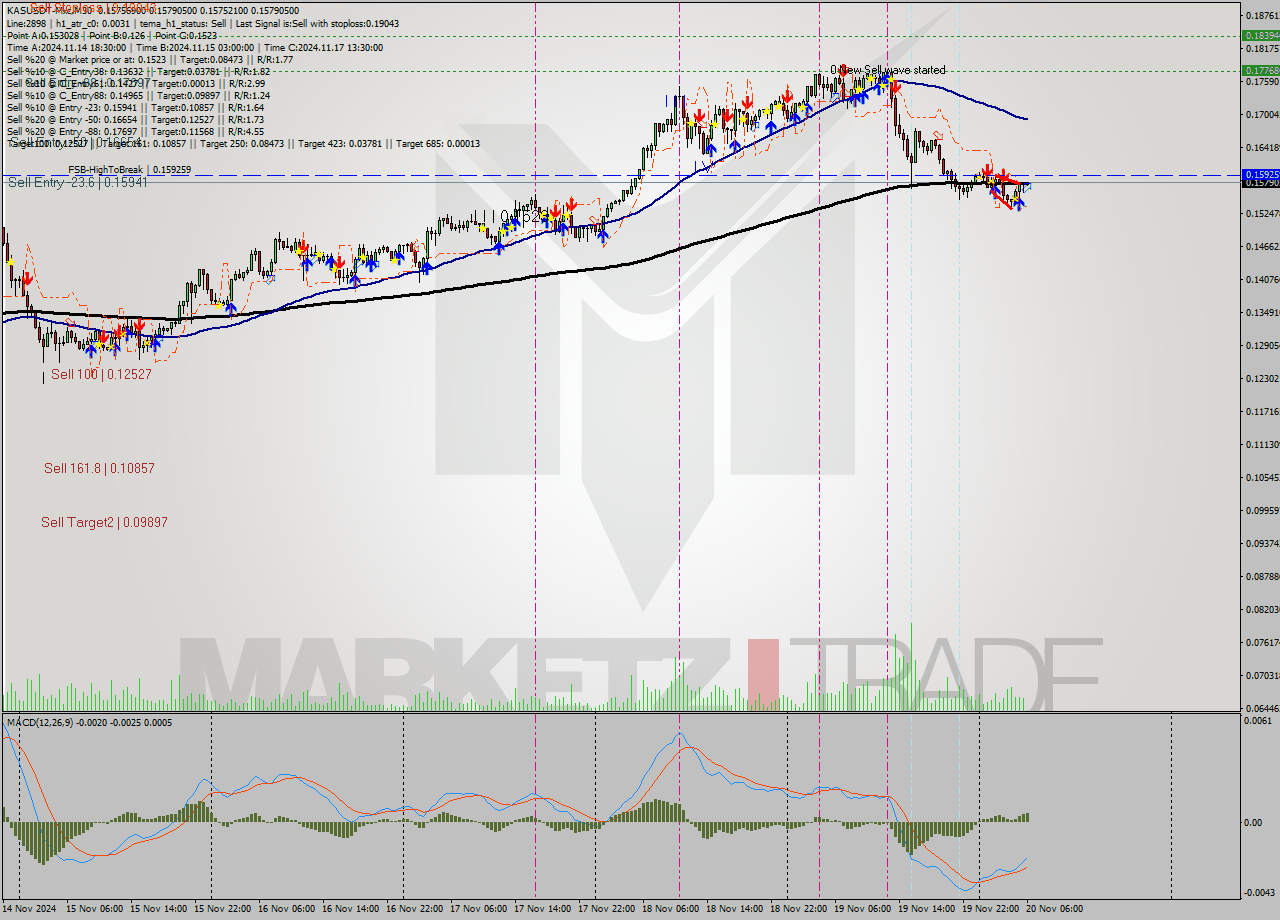Click the green 0.17768 price tag

click(1260, 71)
